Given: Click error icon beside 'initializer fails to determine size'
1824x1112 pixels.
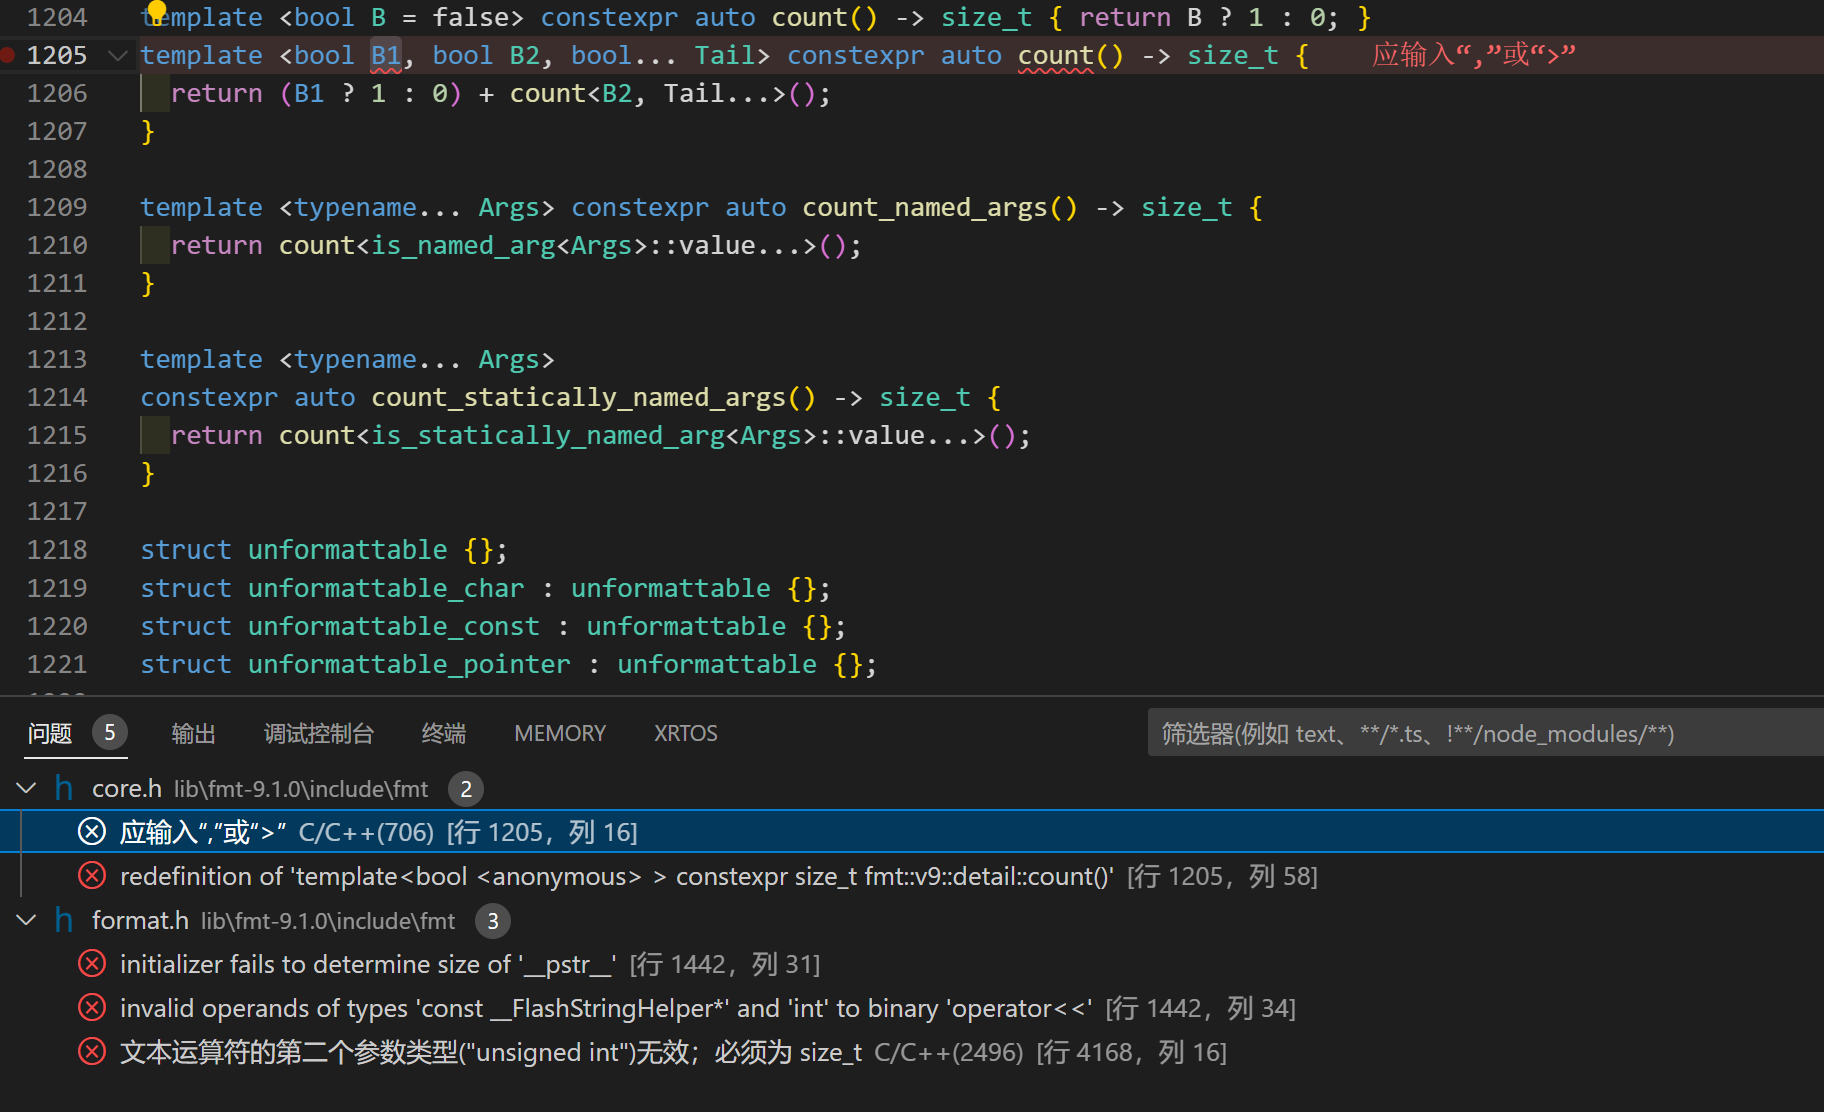Looking at the screenshot, I should coord(92,964).
